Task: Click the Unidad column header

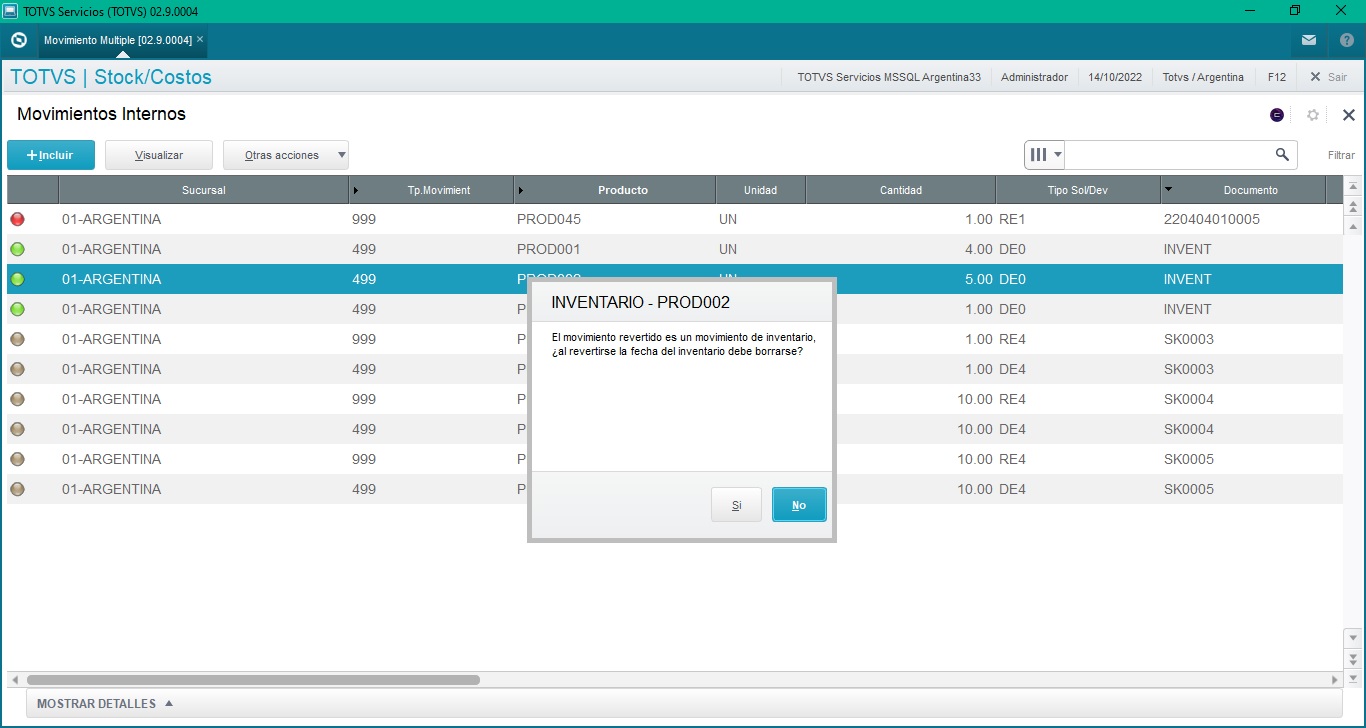Action: tap(760, 190)
